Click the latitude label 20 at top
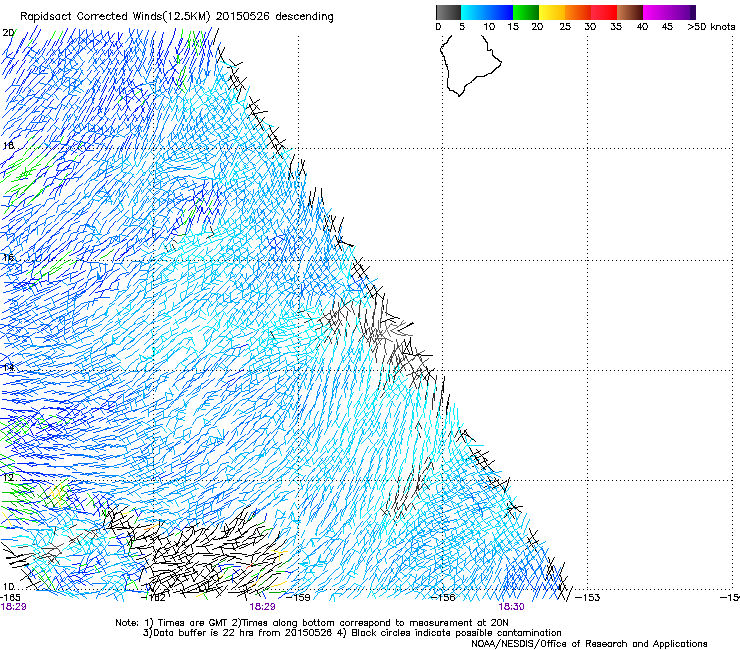This screenshot has height=650, width=740. [x=8, y=33]
